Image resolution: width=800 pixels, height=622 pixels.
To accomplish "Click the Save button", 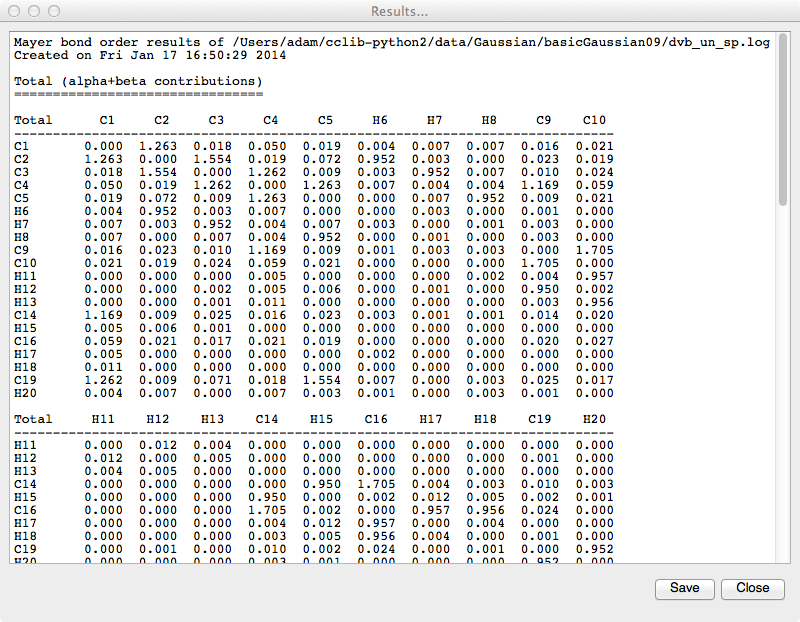I will tap(684, 588).
